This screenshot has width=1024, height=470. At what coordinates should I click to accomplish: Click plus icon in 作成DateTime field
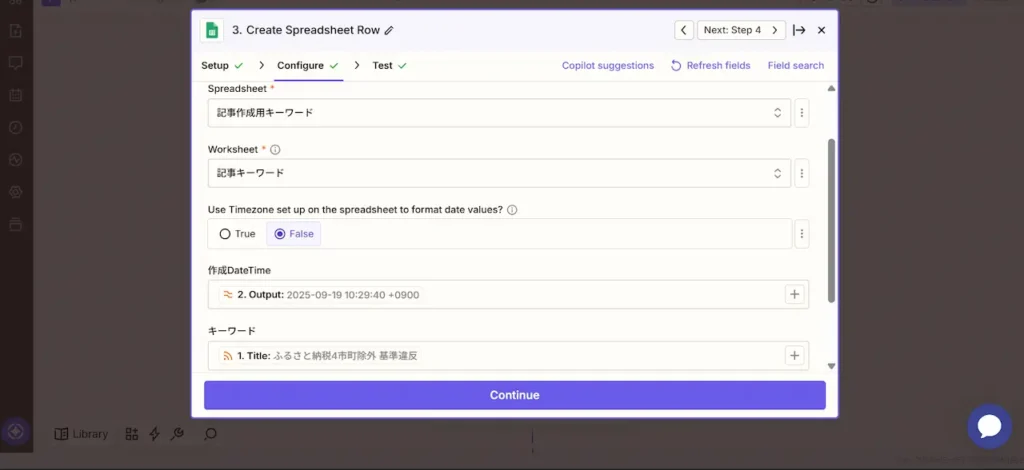(x=795, y=295)
